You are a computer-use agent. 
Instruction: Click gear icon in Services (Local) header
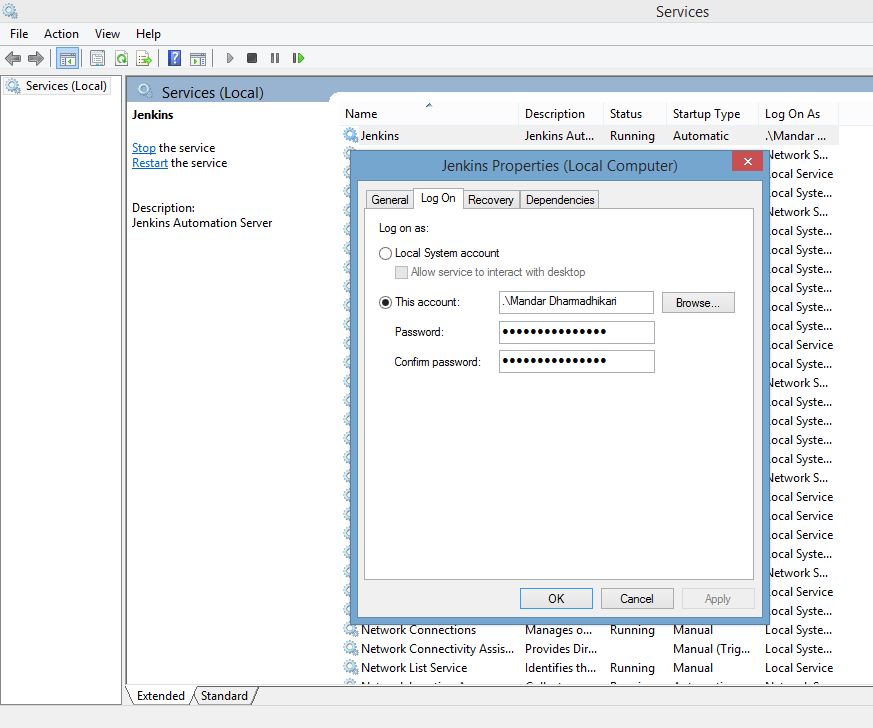pyautogui.click(x=145, y=91)
